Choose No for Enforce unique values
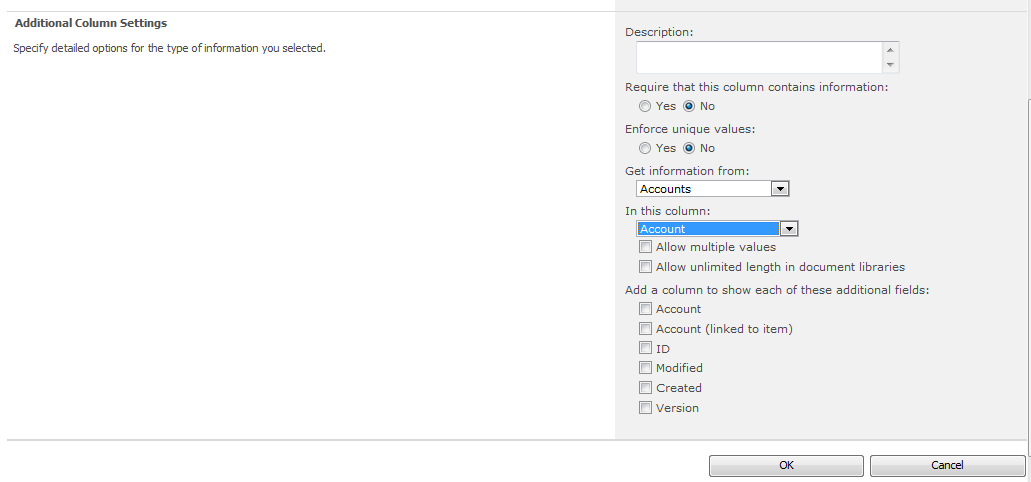1031x482 pixels. [x=689, y=148]
